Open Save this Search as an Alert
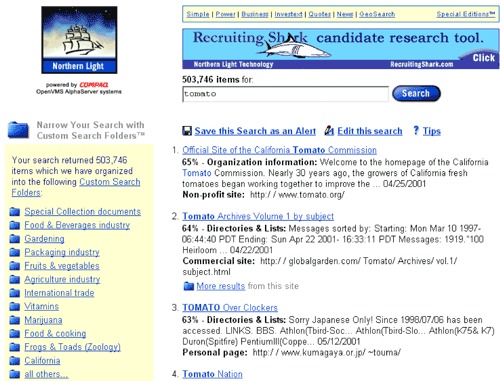 click(255, 131)
